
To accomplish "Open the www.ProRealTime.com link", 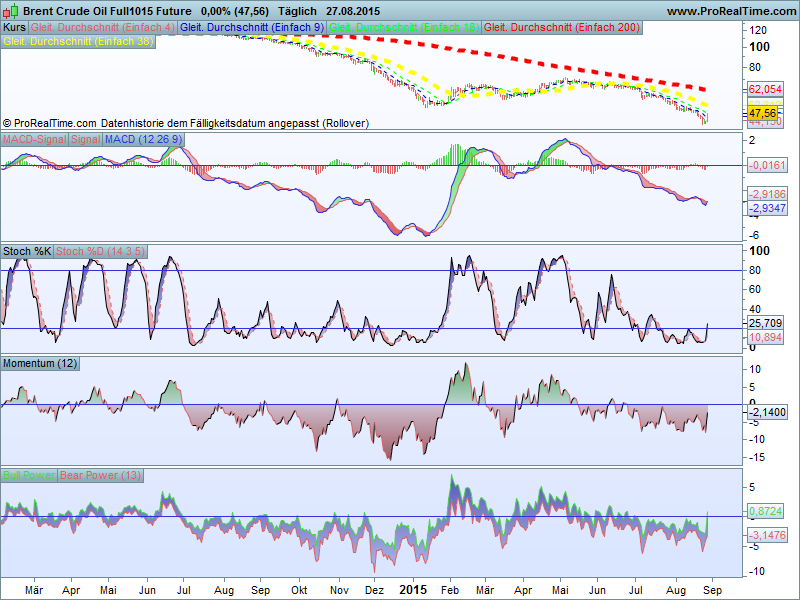I will click(731, 11).
